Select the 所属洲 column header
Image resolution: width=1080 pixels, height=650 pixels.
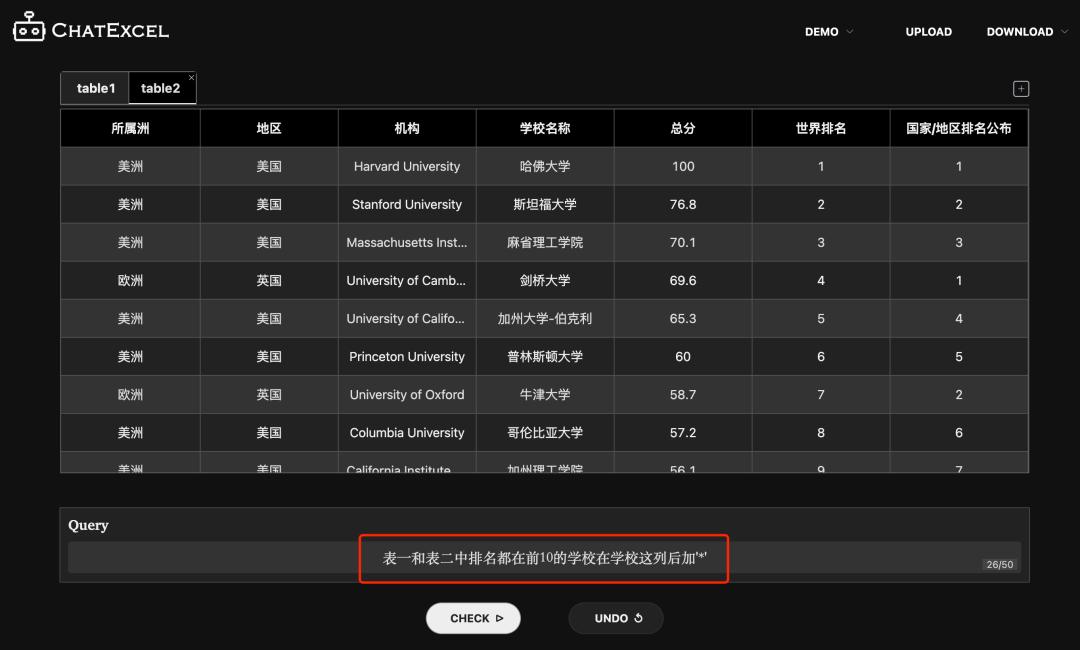tap(130, 128)
